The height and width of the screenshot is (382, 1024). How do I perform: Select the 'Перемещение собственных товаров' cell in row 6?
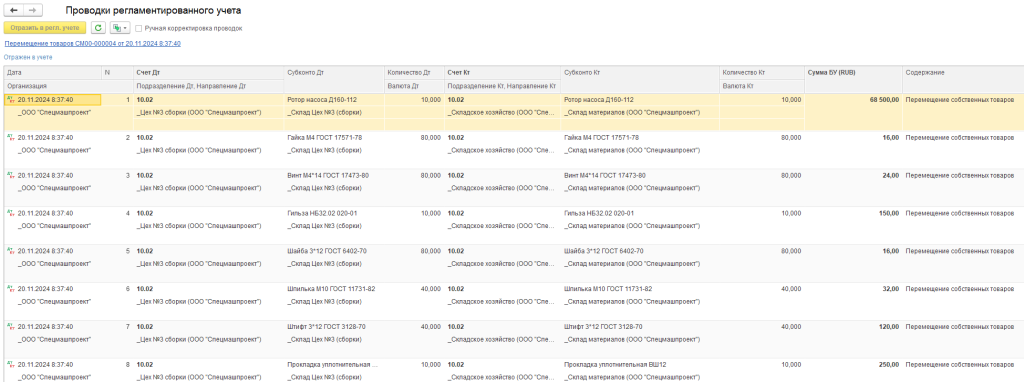(963, 289)
